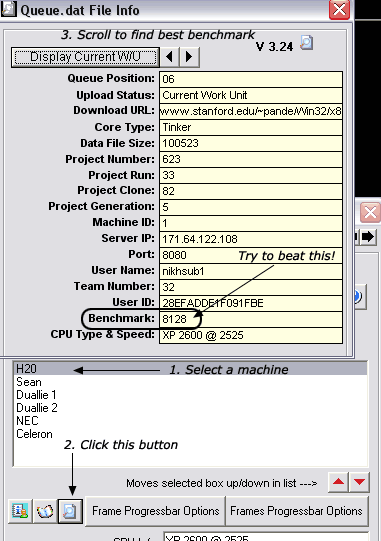
Task: Click the info icon button at bottom left
Action: pos(20,511)
